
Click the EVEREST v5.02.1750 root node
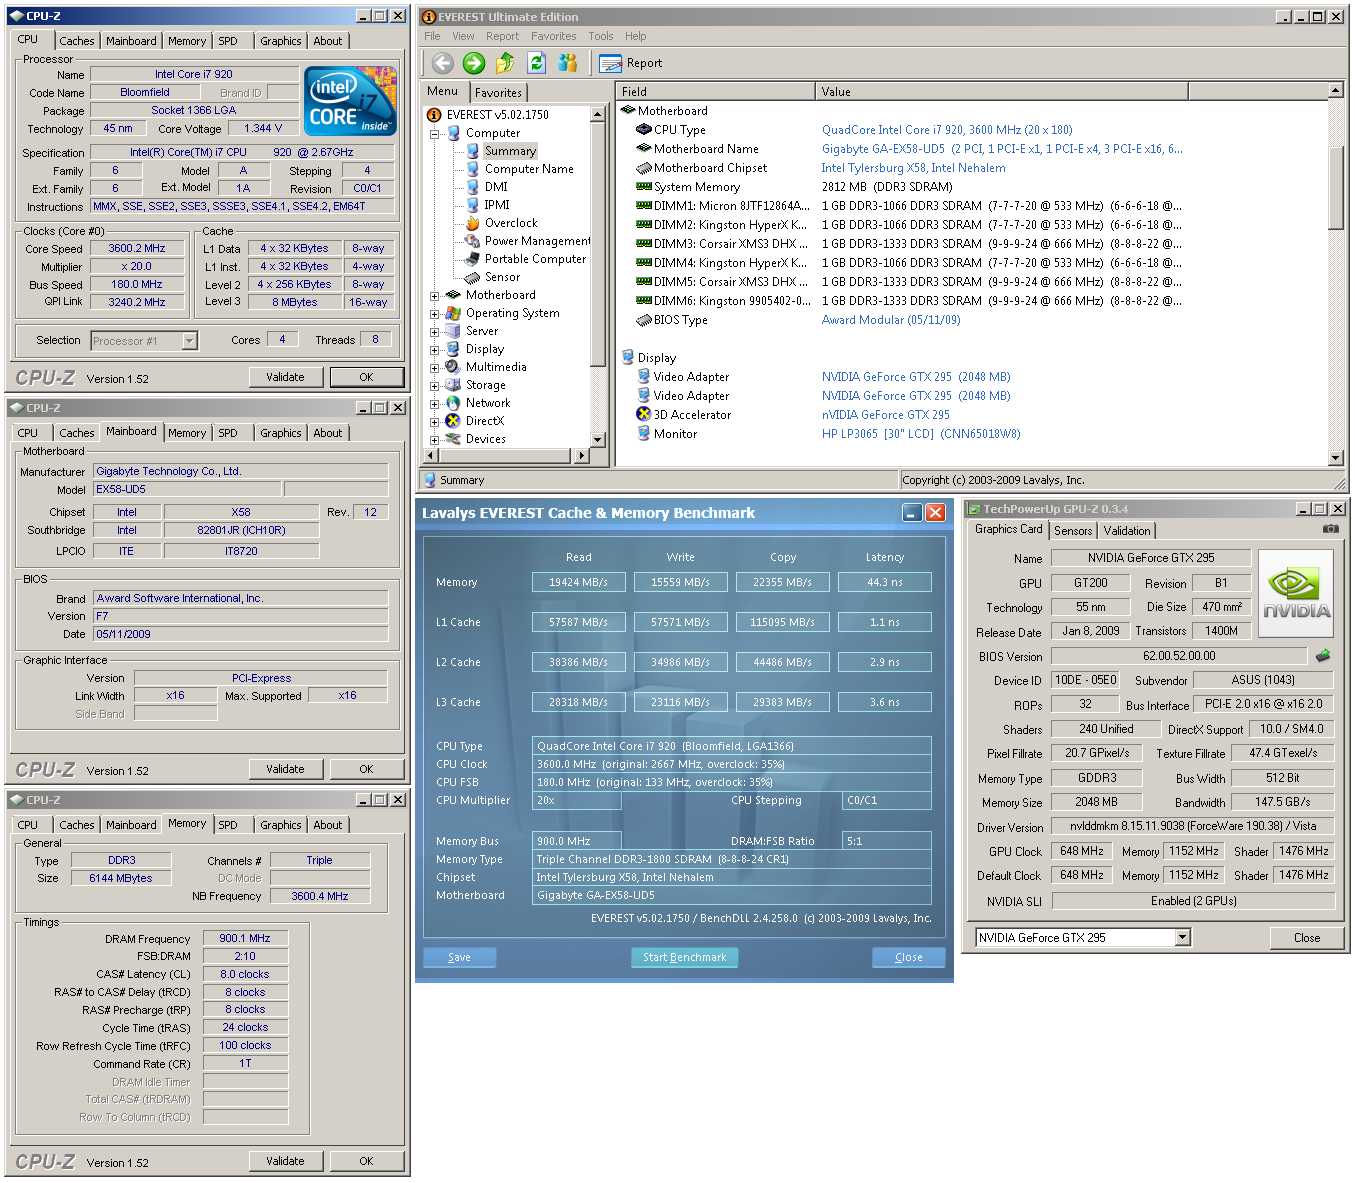point(488,115)
